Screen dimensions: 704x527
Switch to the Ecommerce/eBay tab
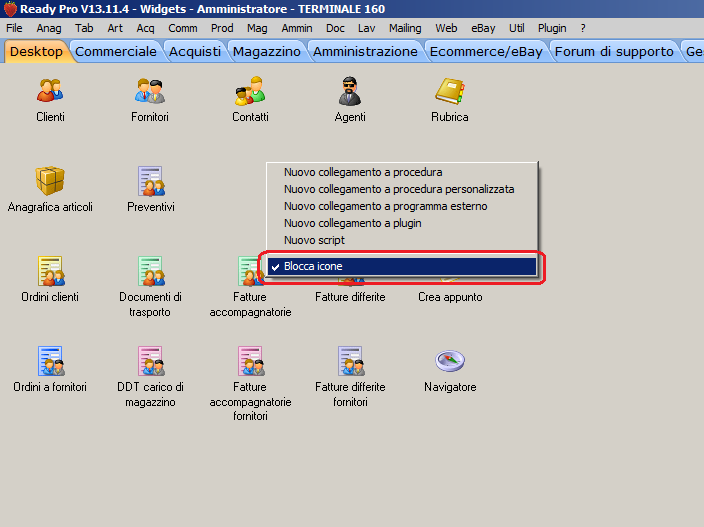[486, 52]
